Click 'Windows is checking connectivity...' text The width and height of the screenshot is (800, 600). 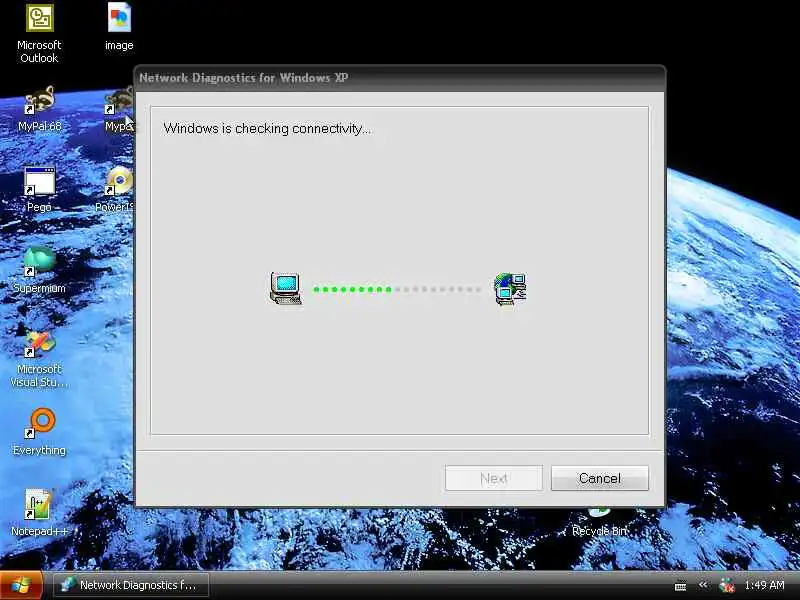pos(267,129)
